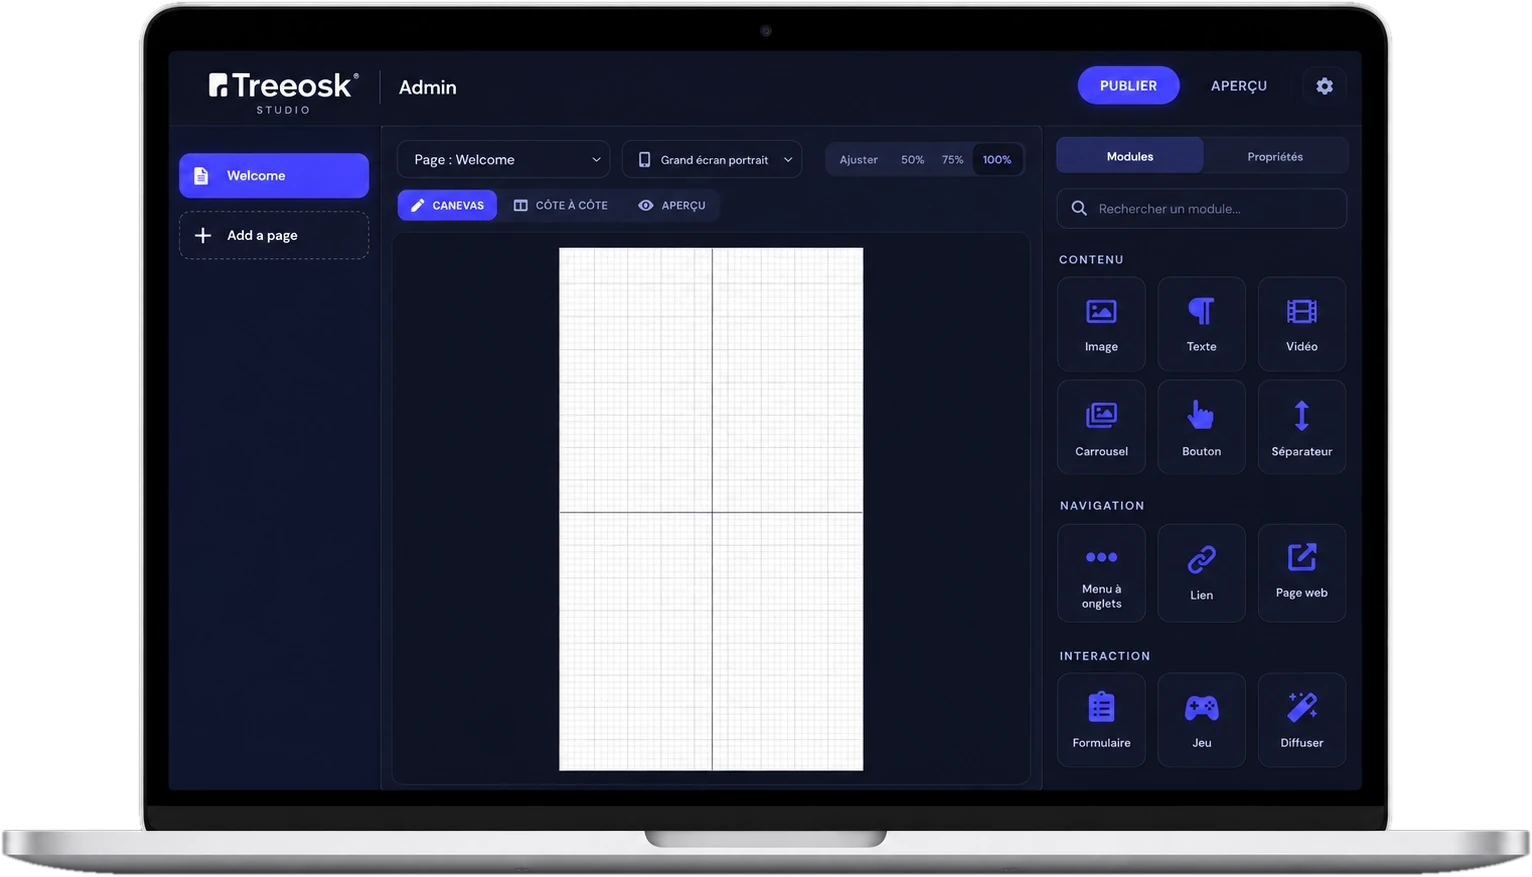Screen dimensions: 1532x877
Task: Add the Bouton module
Action: pos(1201,427)
